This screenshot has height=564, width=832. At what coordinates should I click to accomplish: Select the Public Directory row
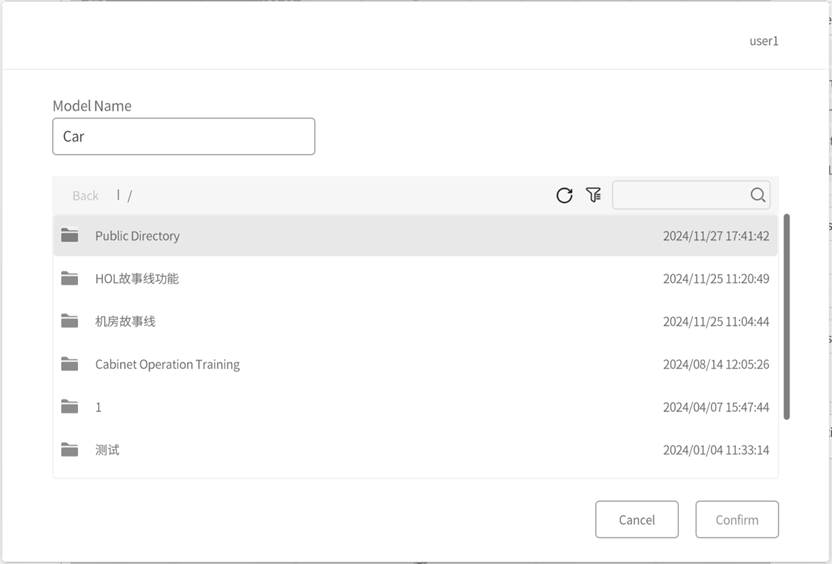coord(400,236)
